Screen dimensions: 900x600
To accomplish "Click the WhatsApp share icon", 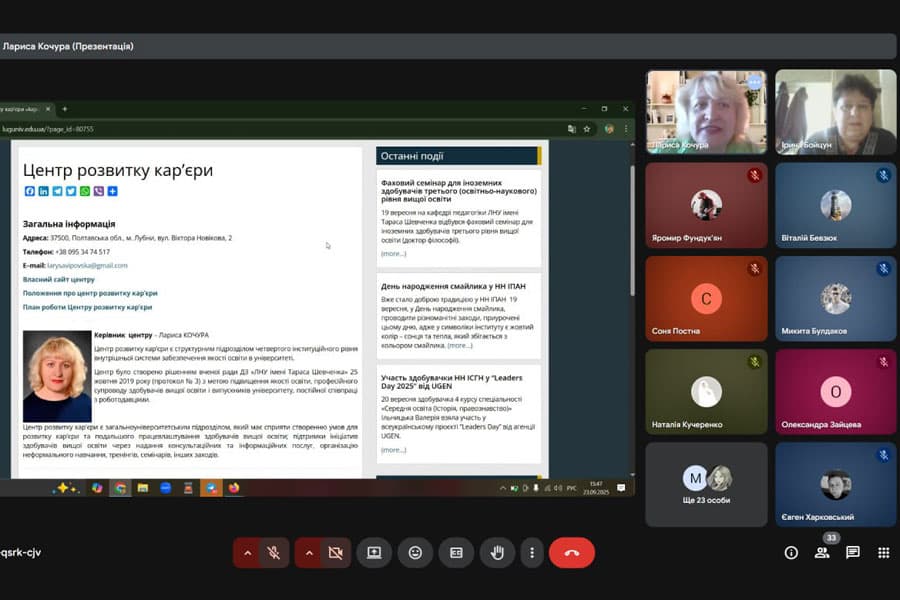I will (x=85, y=191).
